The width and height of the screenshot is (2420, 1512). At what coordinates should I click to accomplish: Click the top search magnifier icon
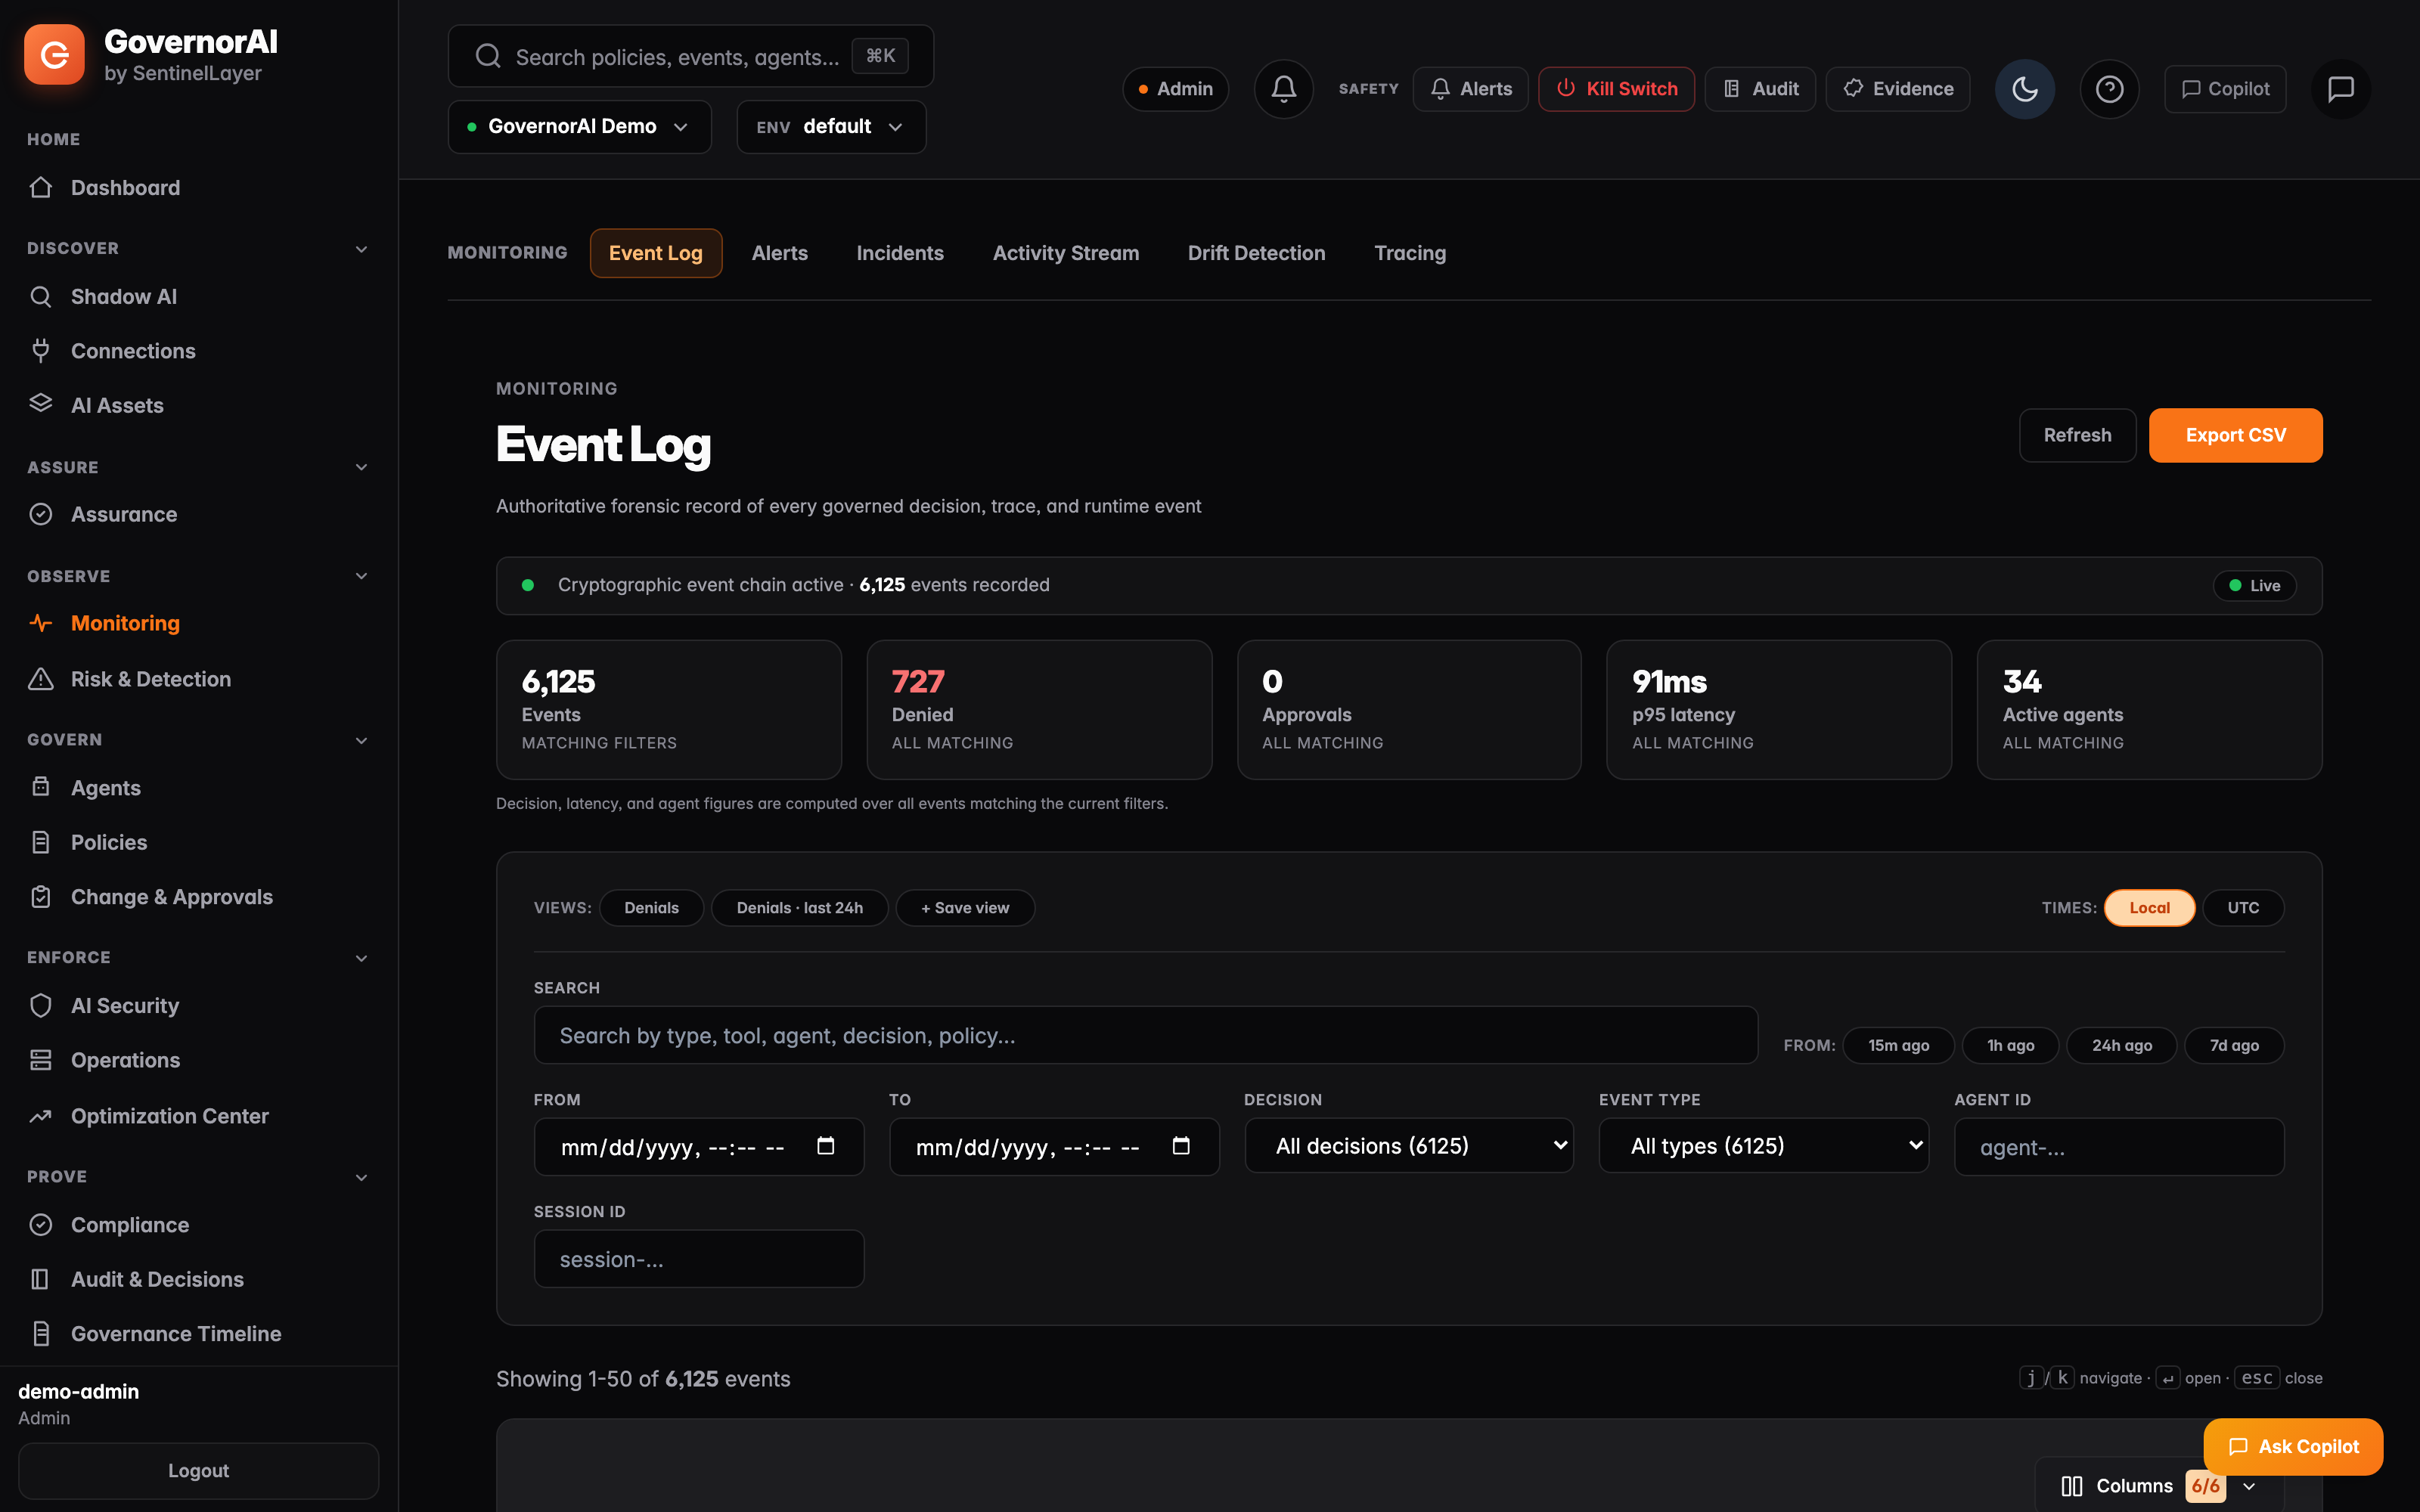pos(488,56)
